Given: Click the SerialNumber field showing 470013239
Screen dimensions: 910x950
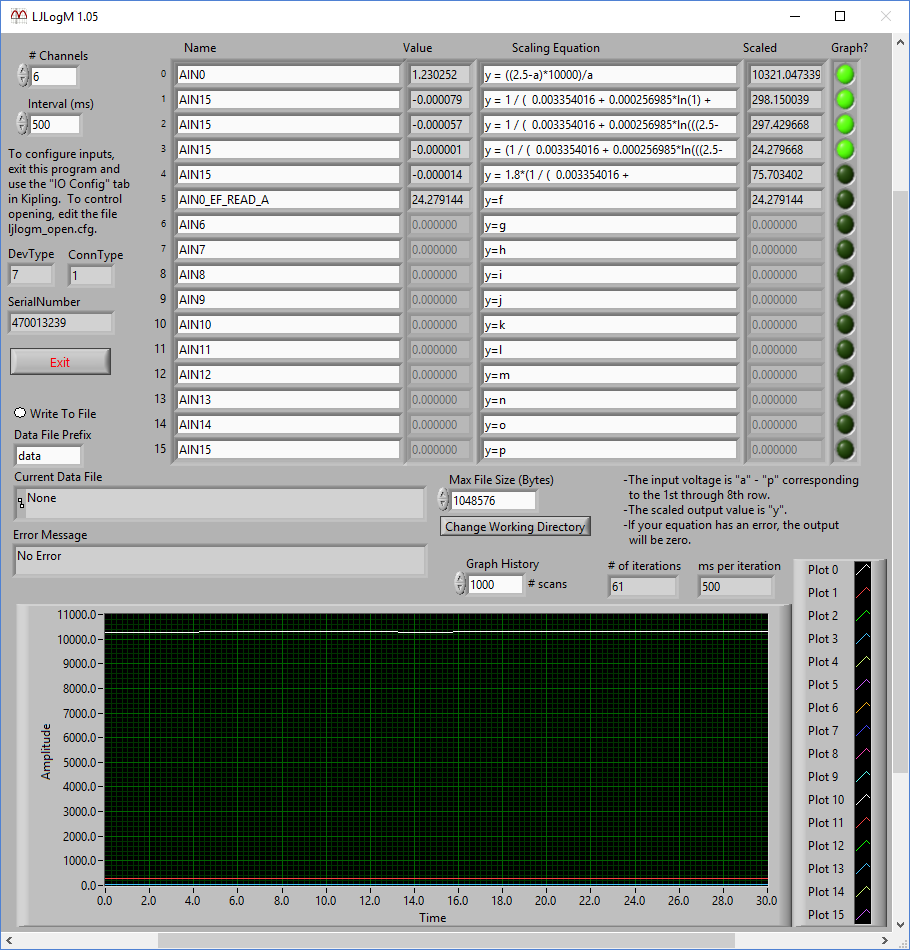Looking at the screenshot, I should [x=59, y=323].
